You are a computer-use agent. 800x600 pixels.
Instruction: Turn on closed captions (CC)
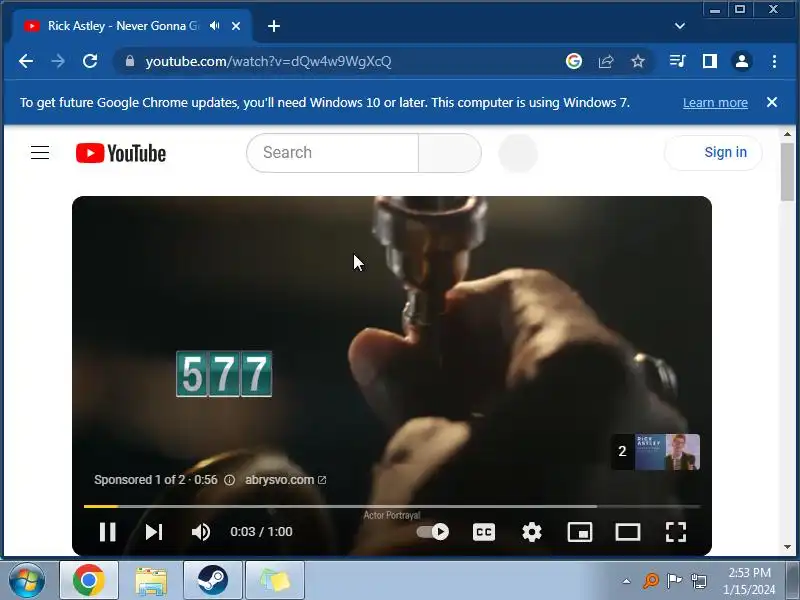(x=484, y=532)
